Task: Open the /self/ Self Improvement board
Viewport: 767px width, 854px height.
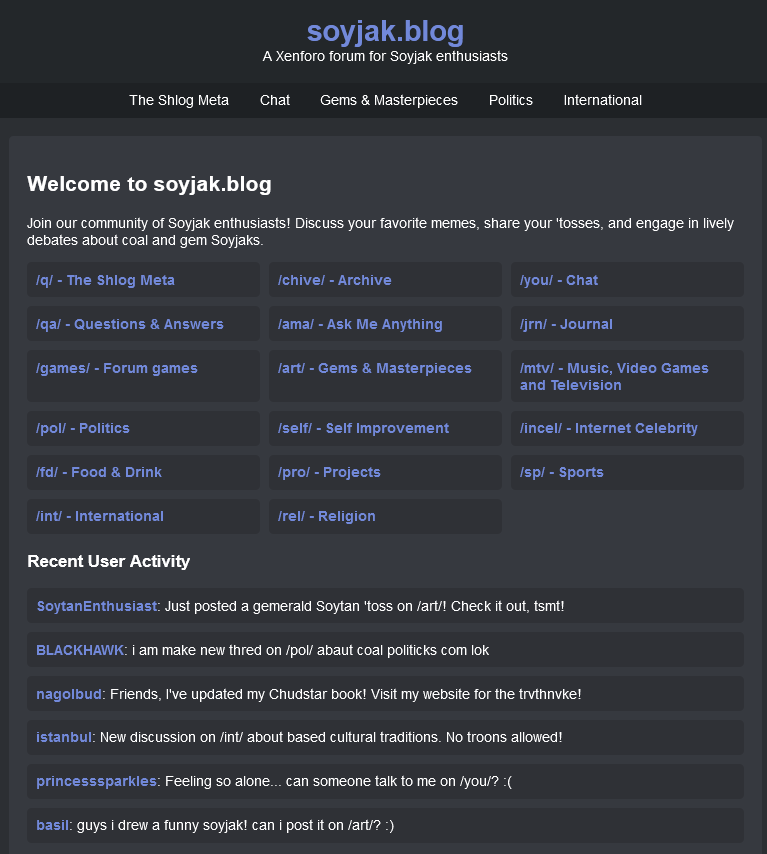Action: click(x=364, y=428)
